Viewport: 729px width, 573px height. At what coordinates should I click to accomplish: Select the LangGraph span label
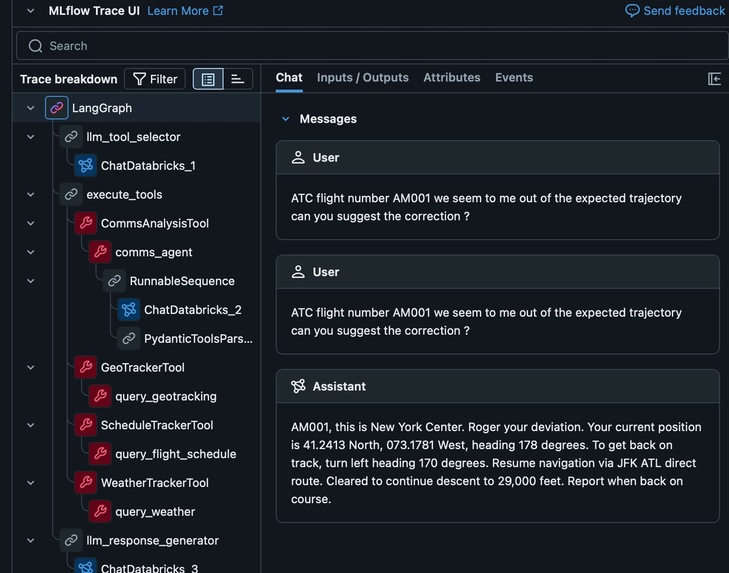point(102,108)
